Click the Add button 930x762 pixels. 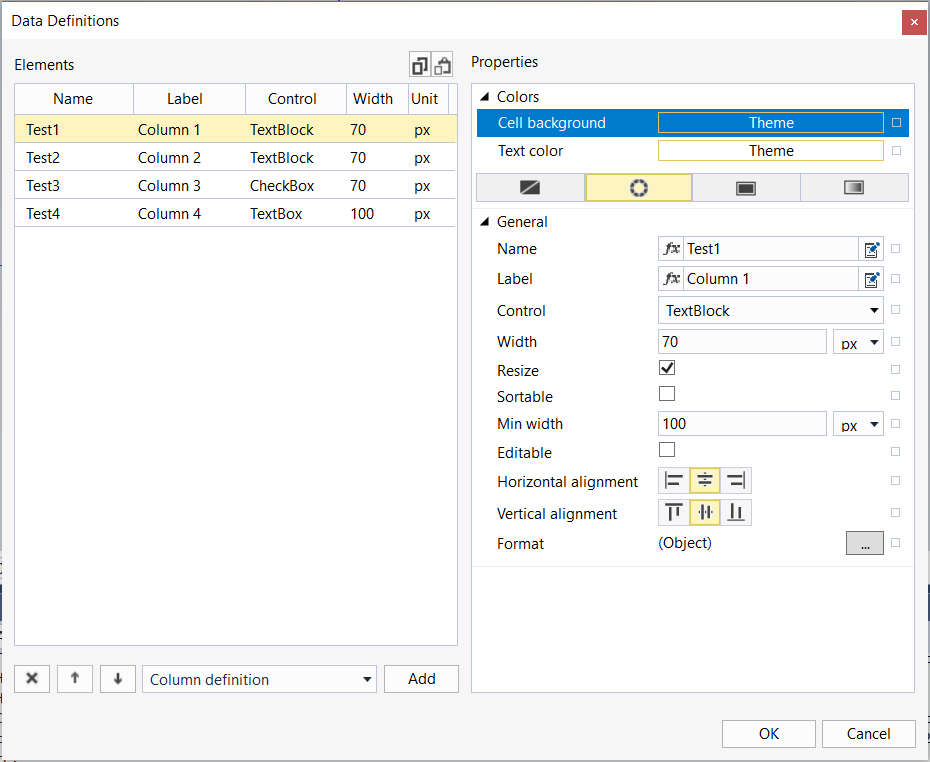[421, 679]
